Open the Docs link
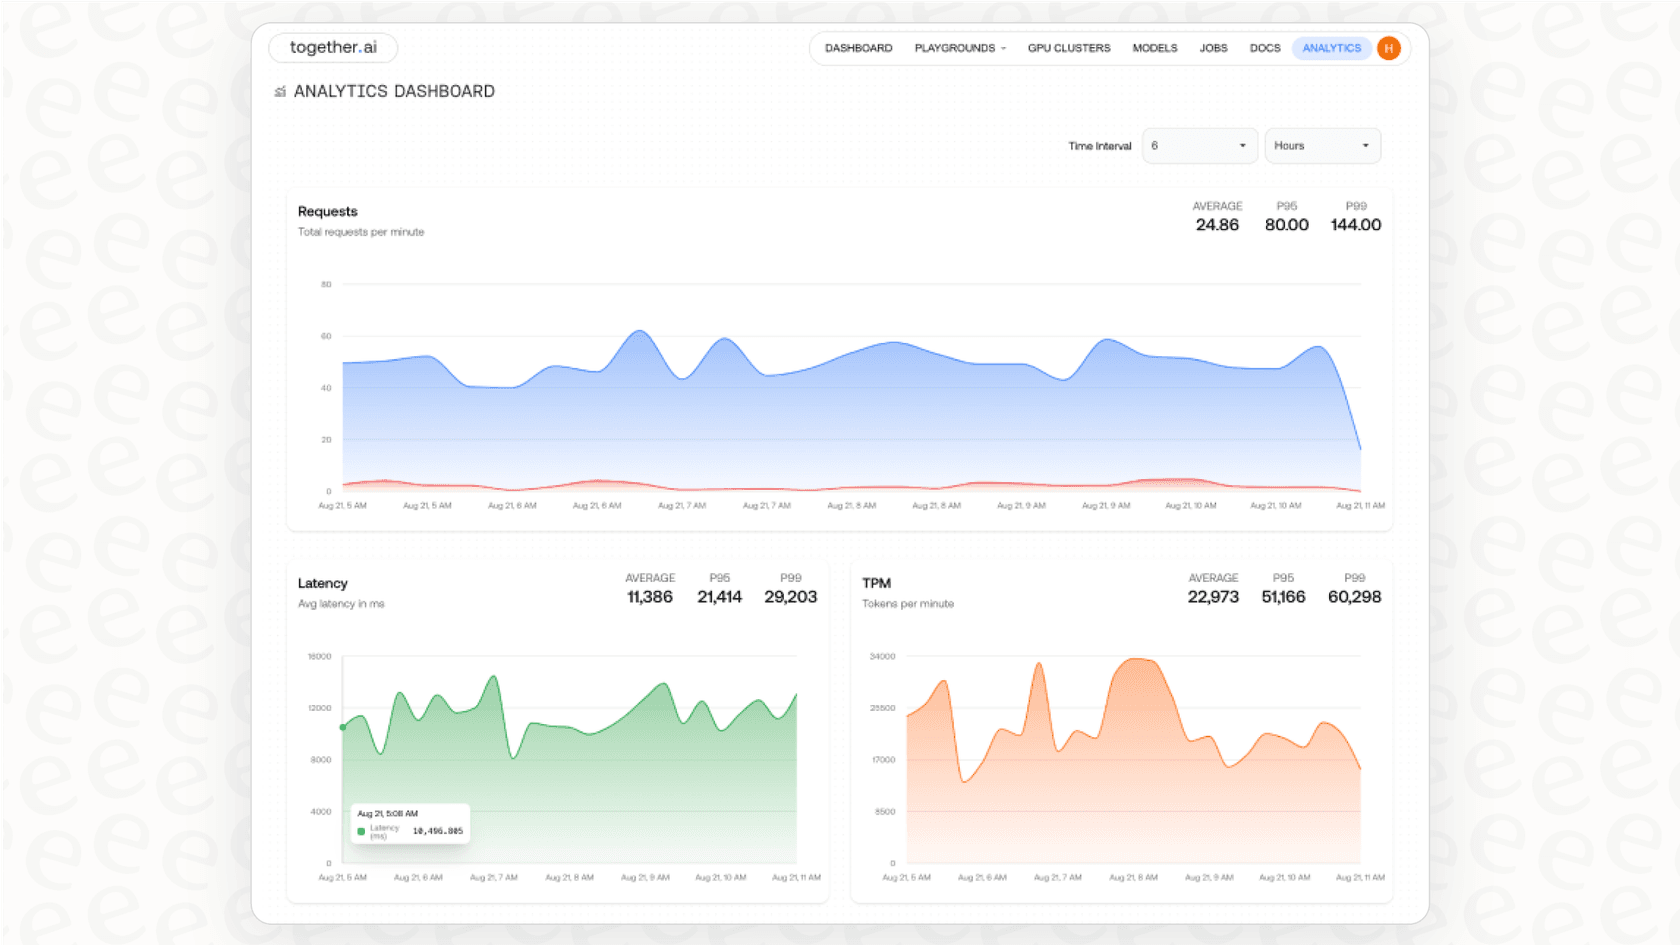This screenshot has width=1680, height=945. coord(1264,47)
